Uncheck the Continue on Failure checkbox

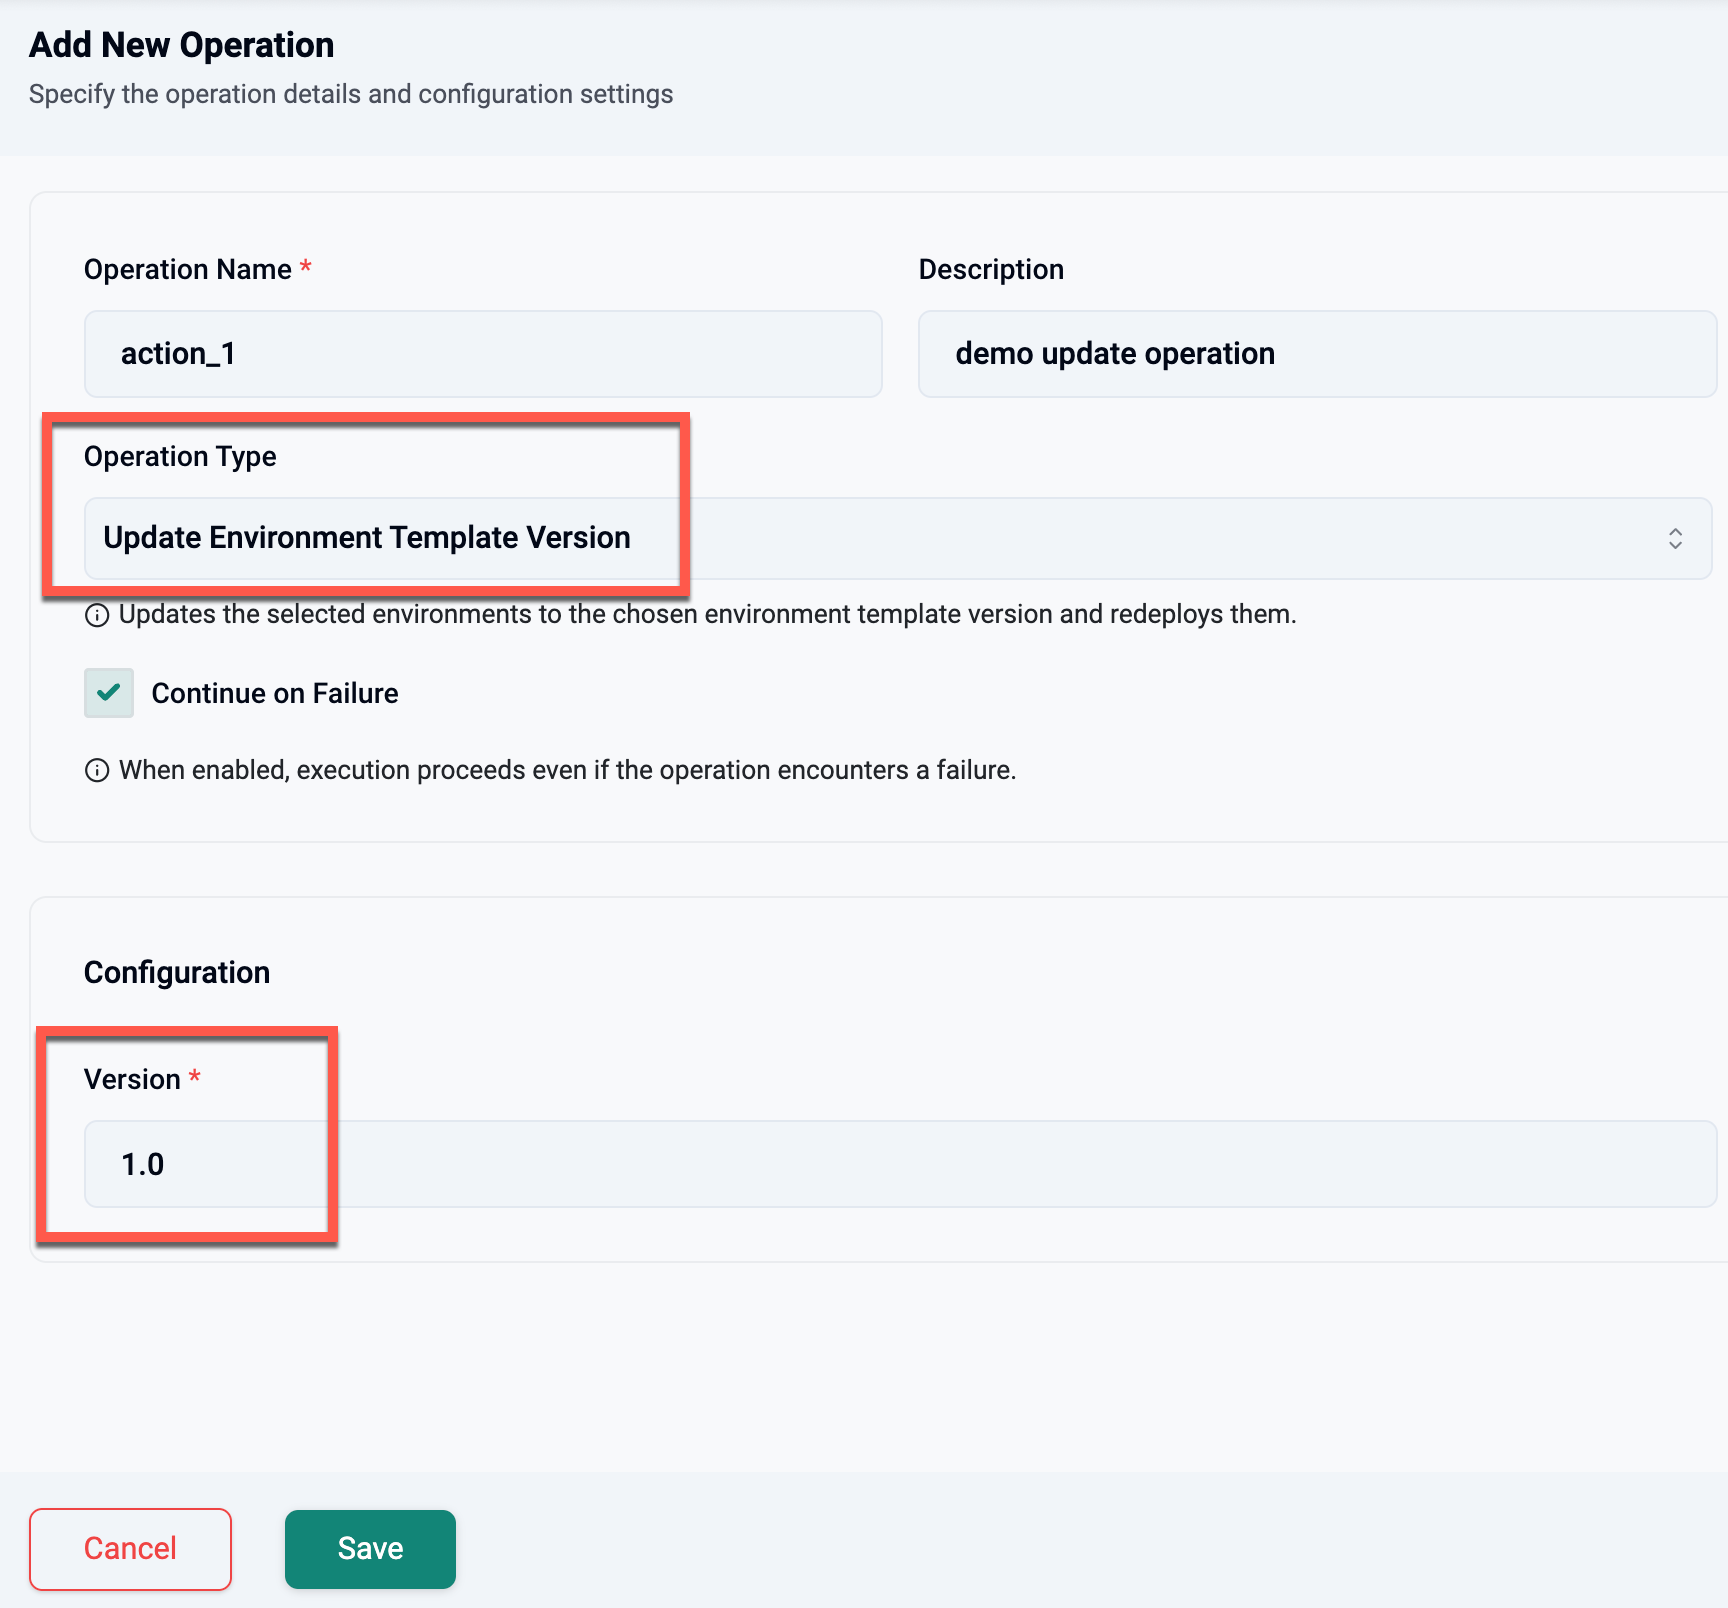(x=109, y=693)
